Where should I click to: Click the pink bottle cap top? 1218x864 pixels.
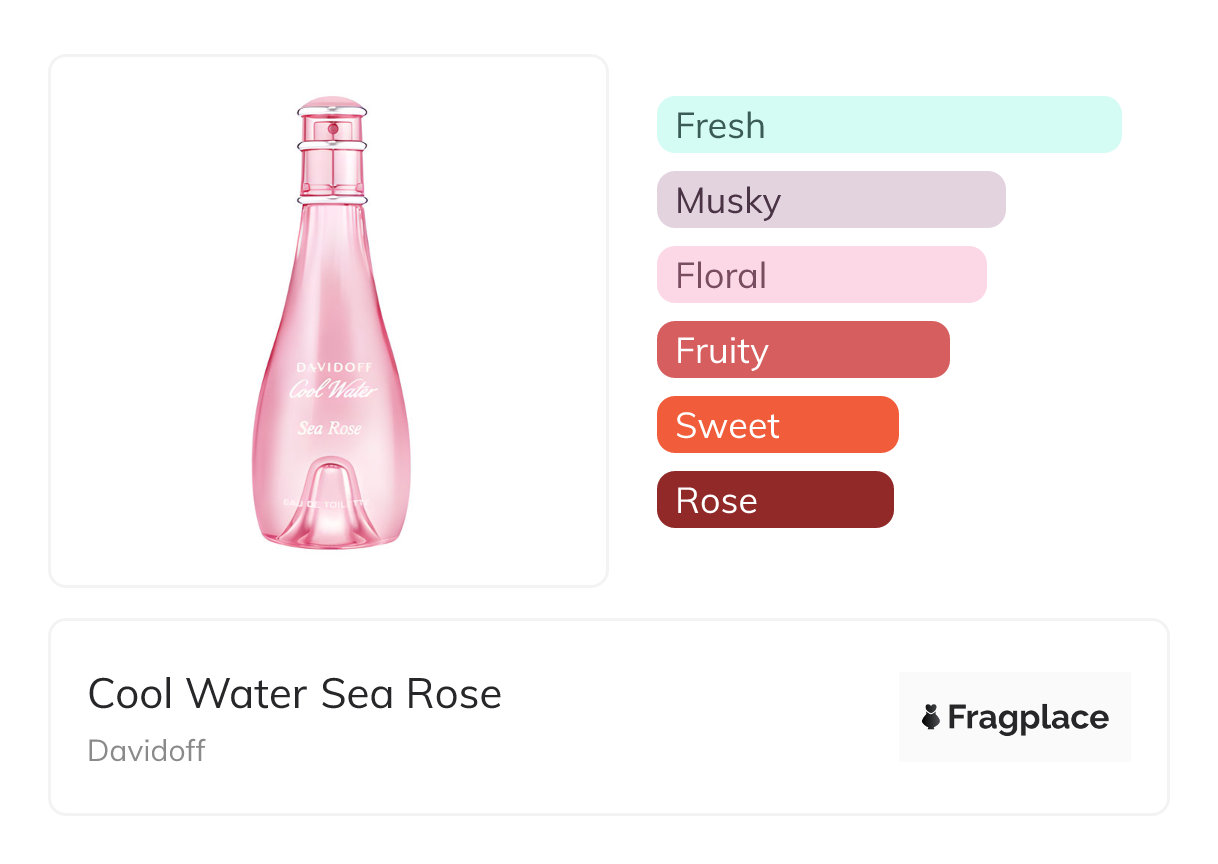coord(333,103)
